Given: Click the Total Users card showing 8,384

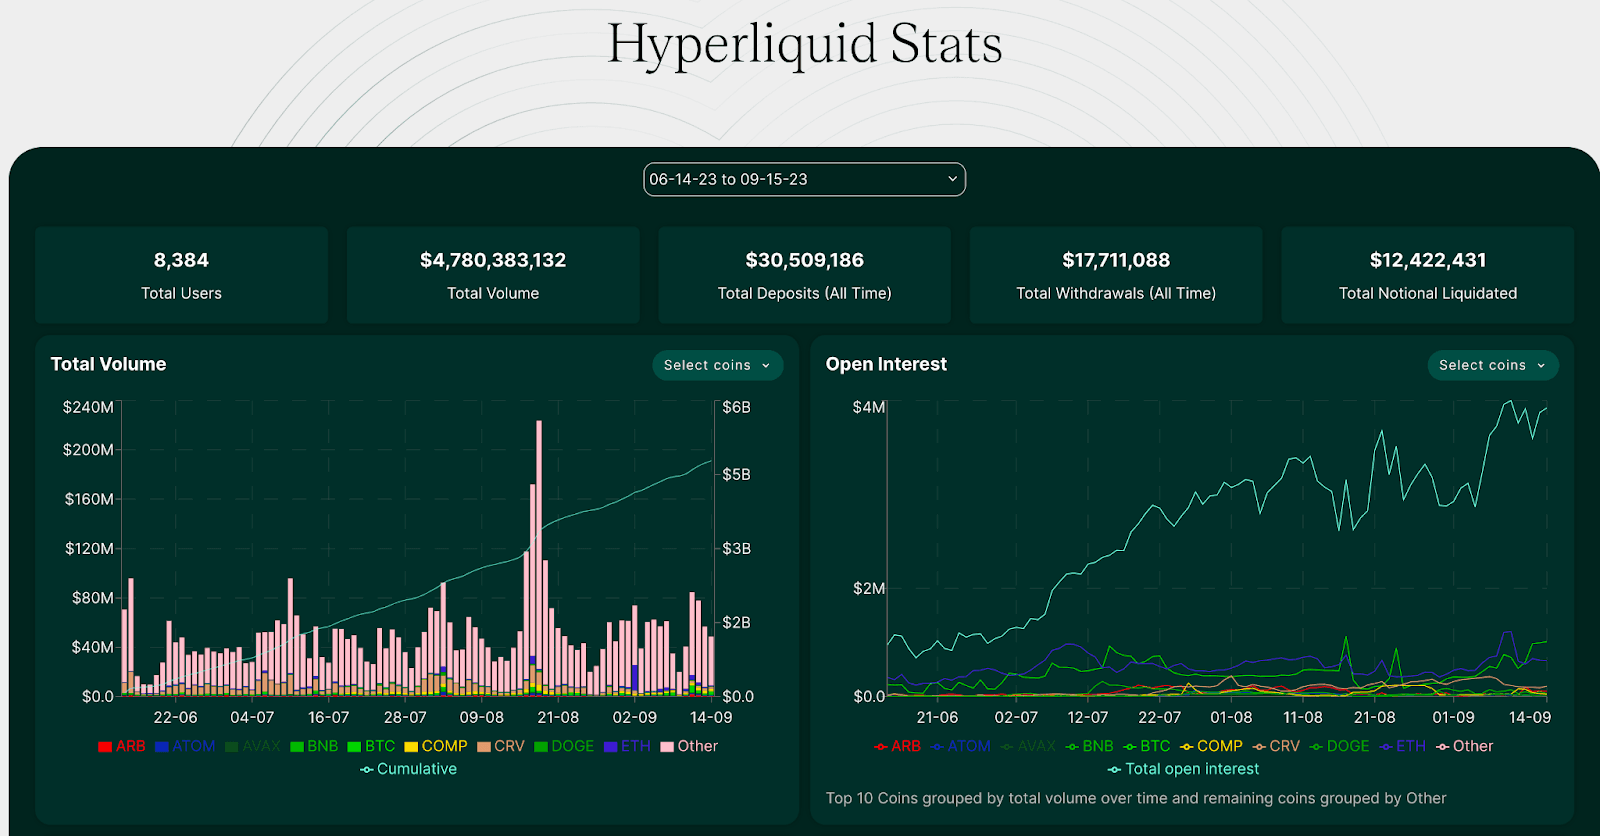Looking at the screenshot, I should (181, 275).
